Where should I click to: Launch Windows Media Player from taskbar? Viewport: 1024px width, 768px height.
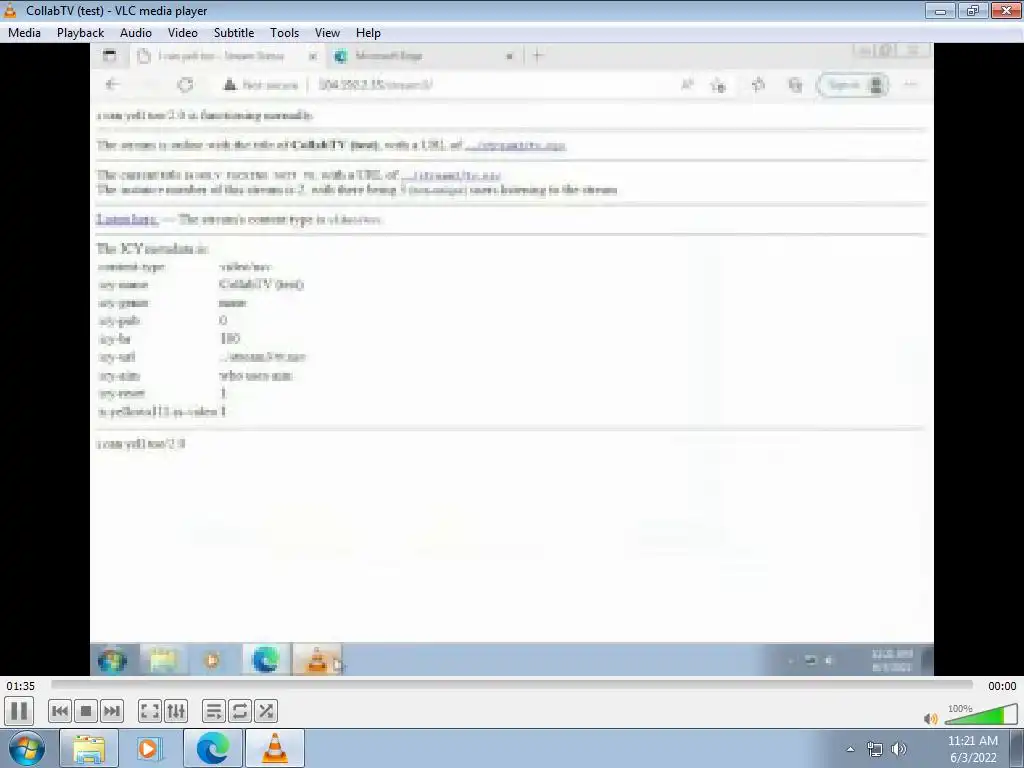148,748
